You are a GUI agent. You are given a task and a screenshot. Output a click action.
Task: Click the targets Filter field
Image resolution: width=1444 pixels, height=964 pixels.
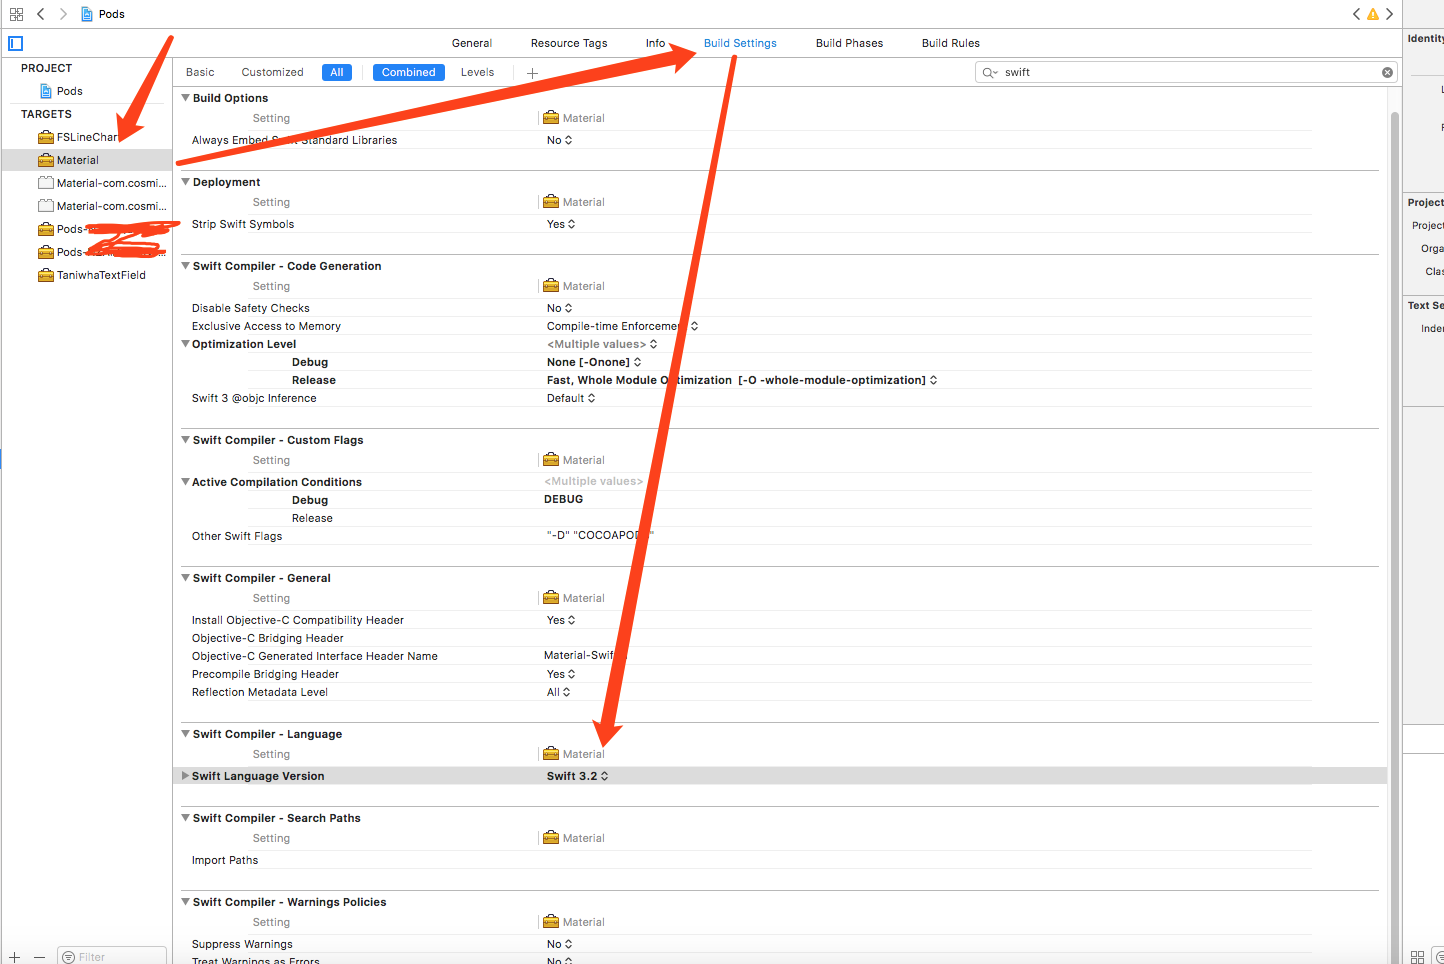[x=112, y=957]
